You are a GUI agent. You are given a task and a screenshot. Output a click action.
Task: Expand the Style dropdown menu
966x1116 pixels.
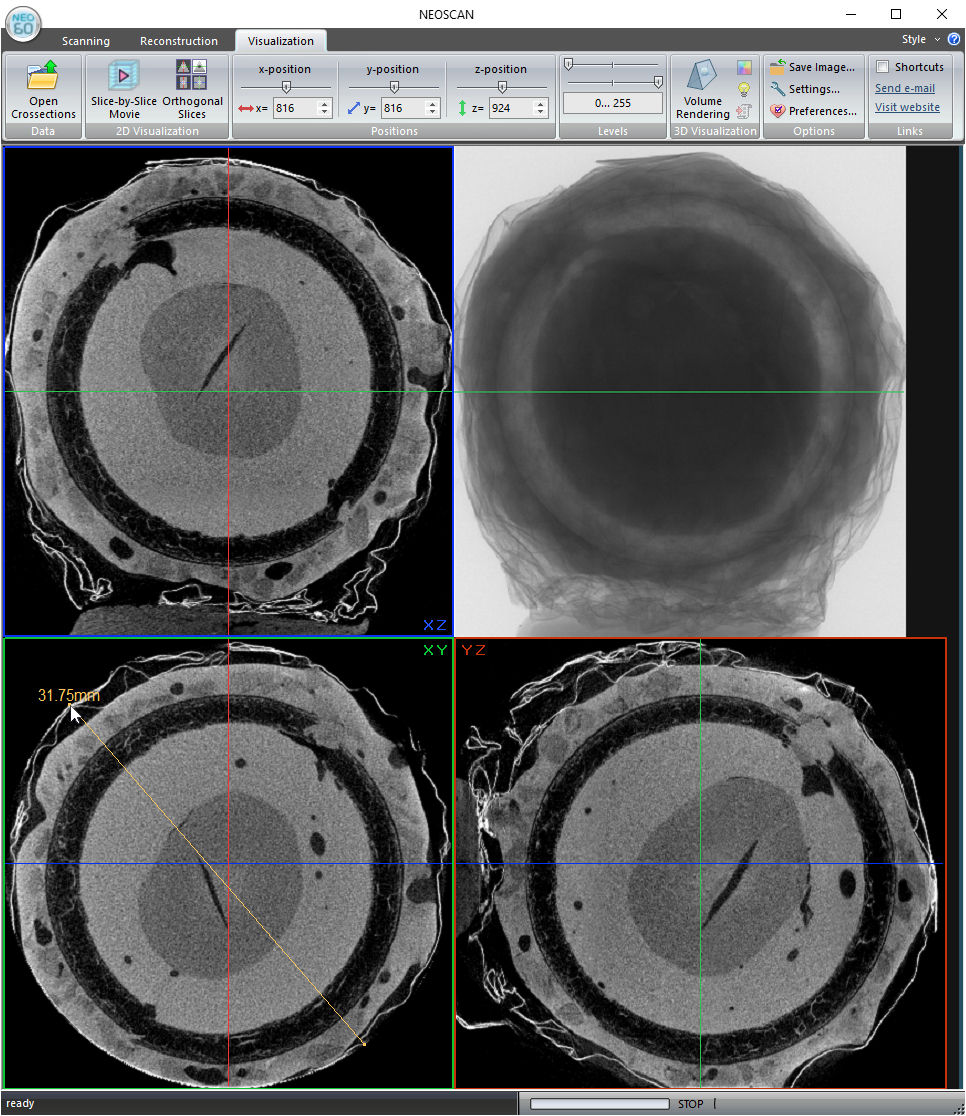pos(937,40)
